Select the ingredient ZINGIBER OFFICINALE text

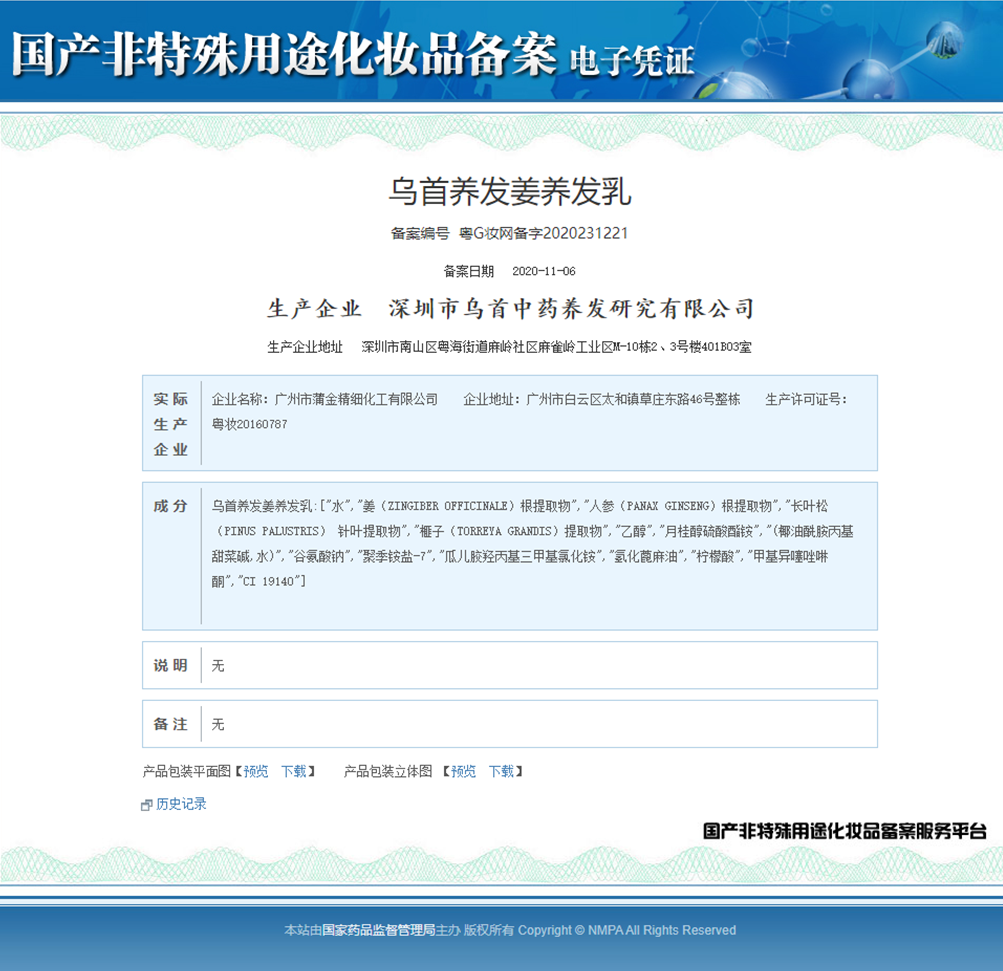click(x=447, y=506)
